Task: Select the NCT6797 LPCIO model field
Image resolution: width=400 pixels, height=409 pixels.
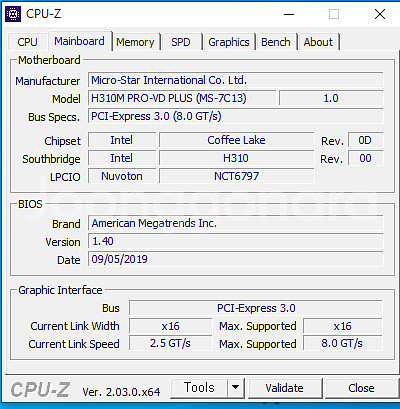Action: click(236, 176)
